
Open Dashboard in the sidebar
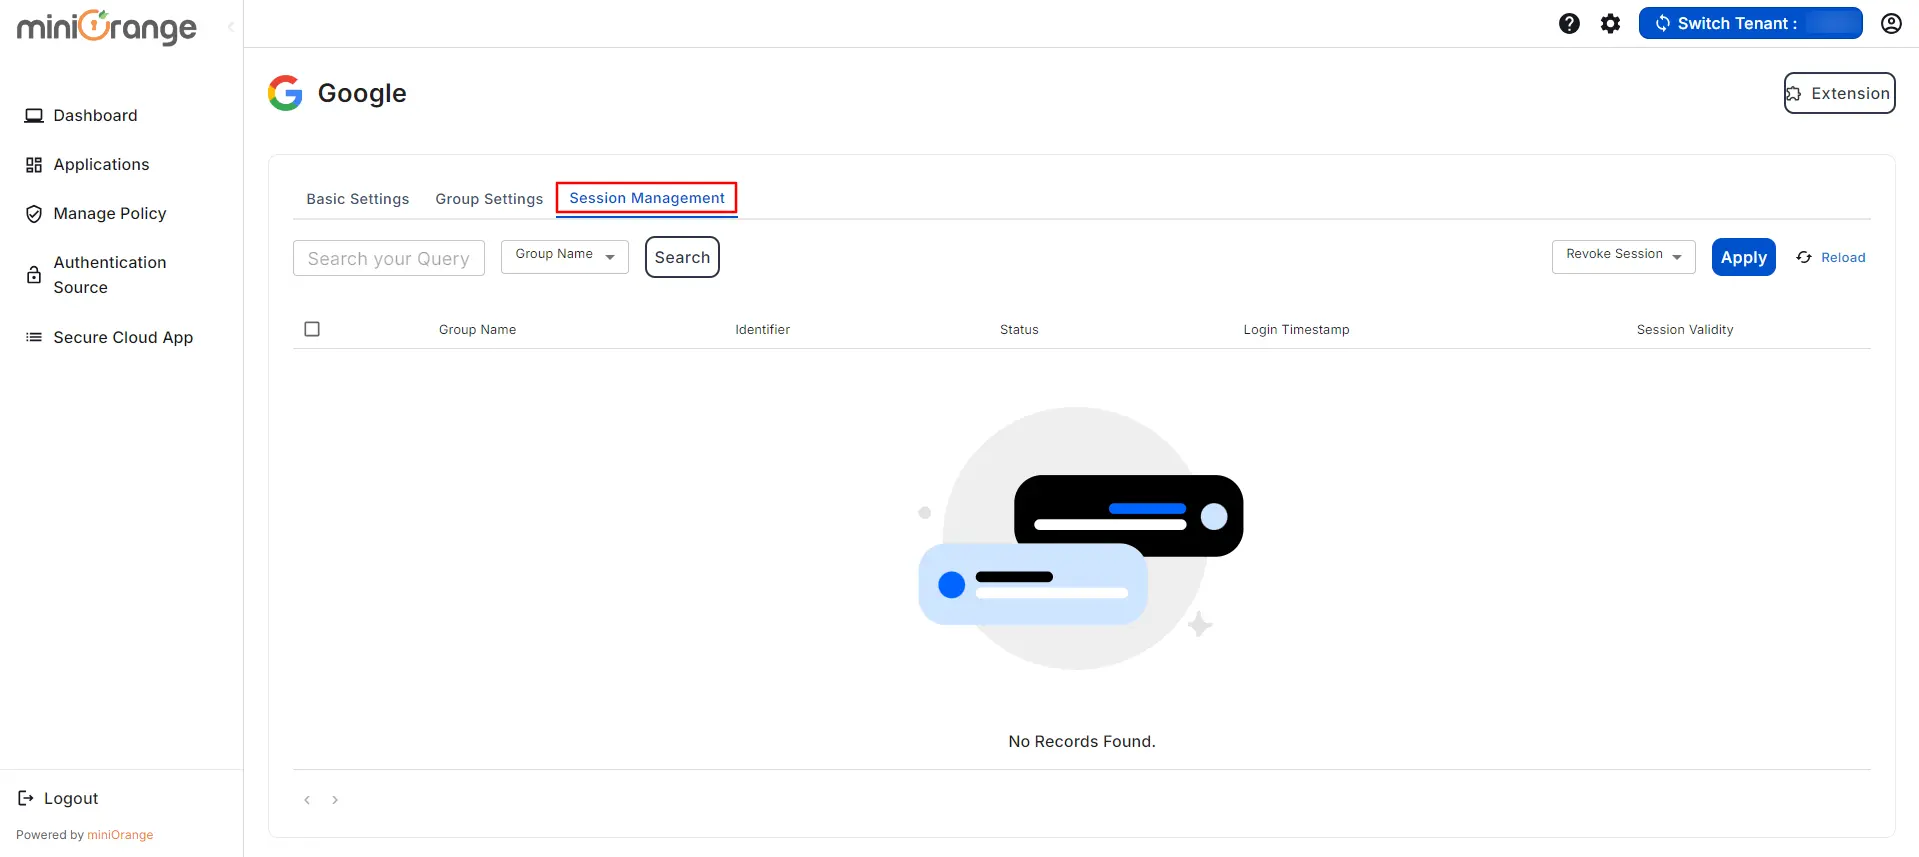[95, 116]
